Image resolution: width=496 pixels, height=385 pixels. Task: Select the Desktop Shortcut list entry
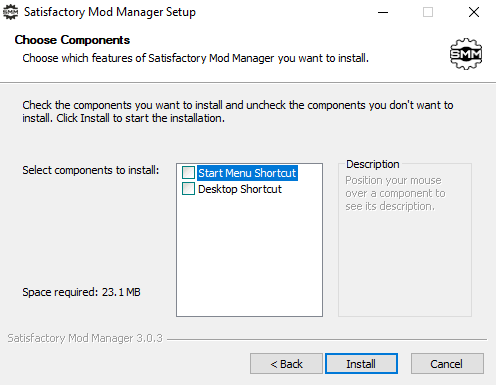click(240, 189)
